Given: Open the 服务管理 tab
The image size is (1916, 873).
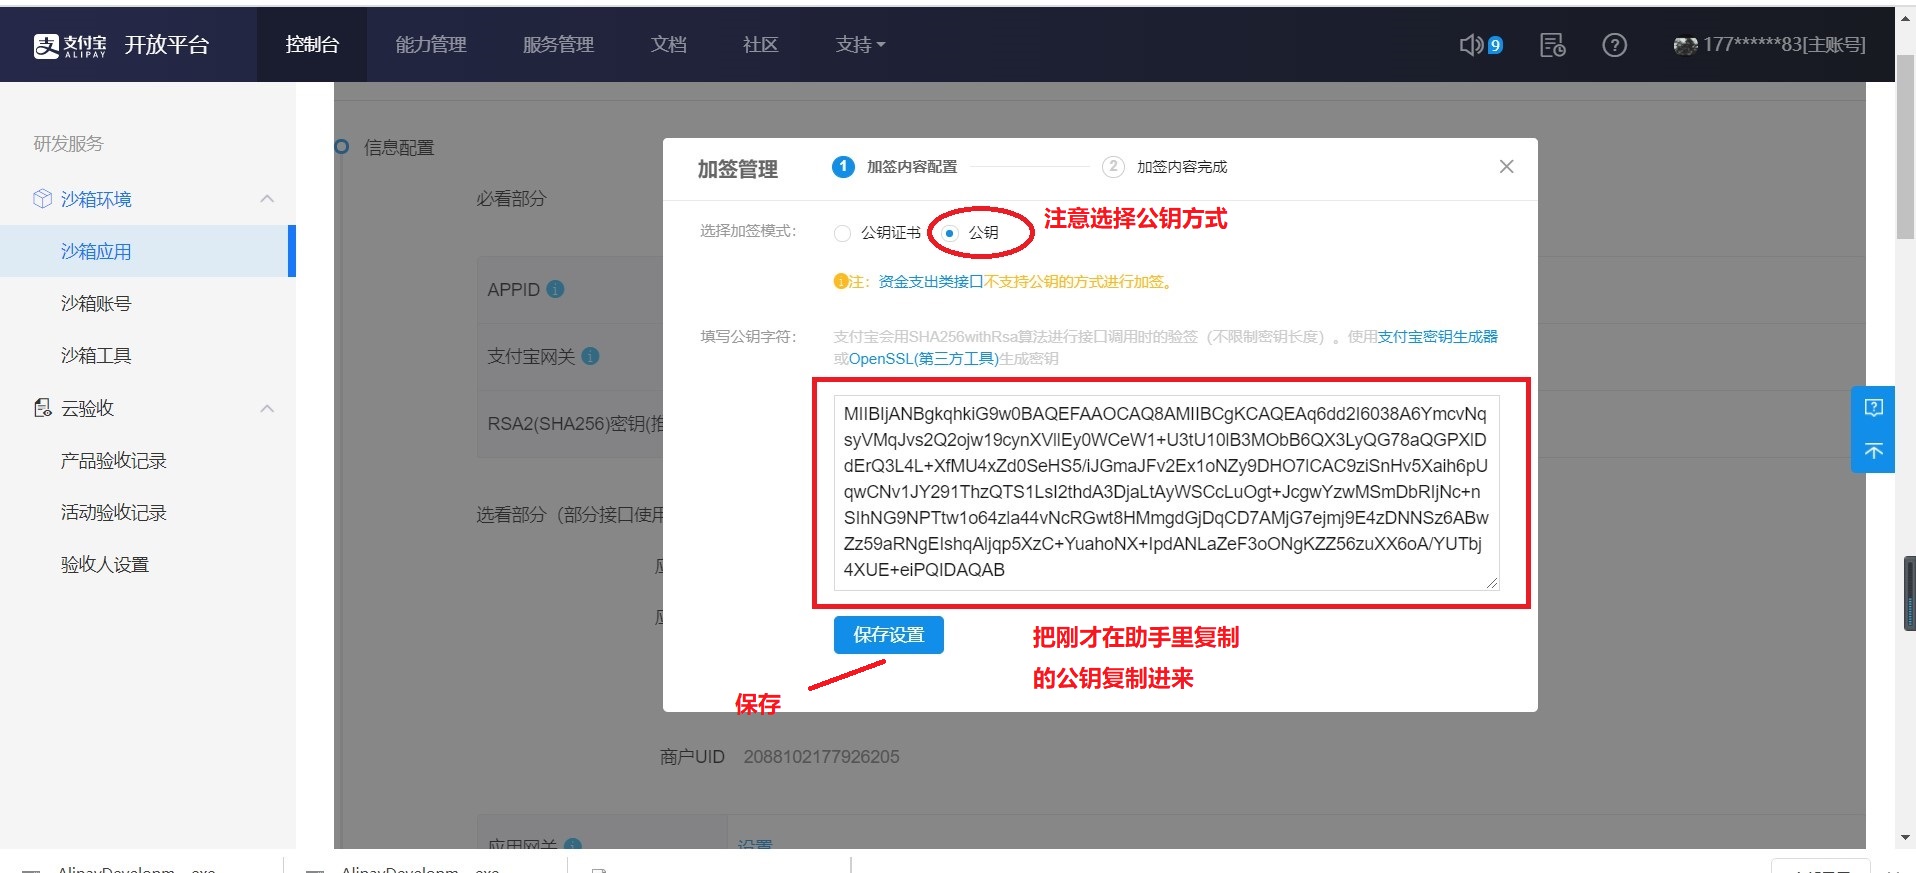Looking at the screenshot, I should pyautogui.click(x=558, y=45).
